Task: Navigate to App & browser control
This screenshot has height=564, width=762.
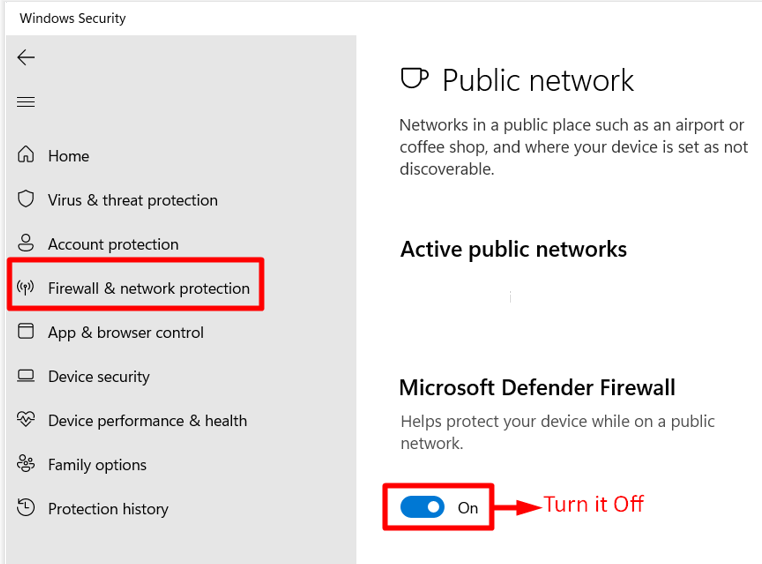Action: 126,333
